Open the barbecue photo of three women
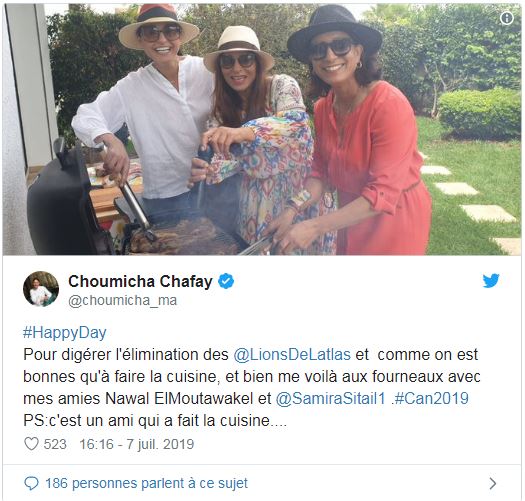The width and height of the screenshot is (525, 501). click(x=262, y=130)
